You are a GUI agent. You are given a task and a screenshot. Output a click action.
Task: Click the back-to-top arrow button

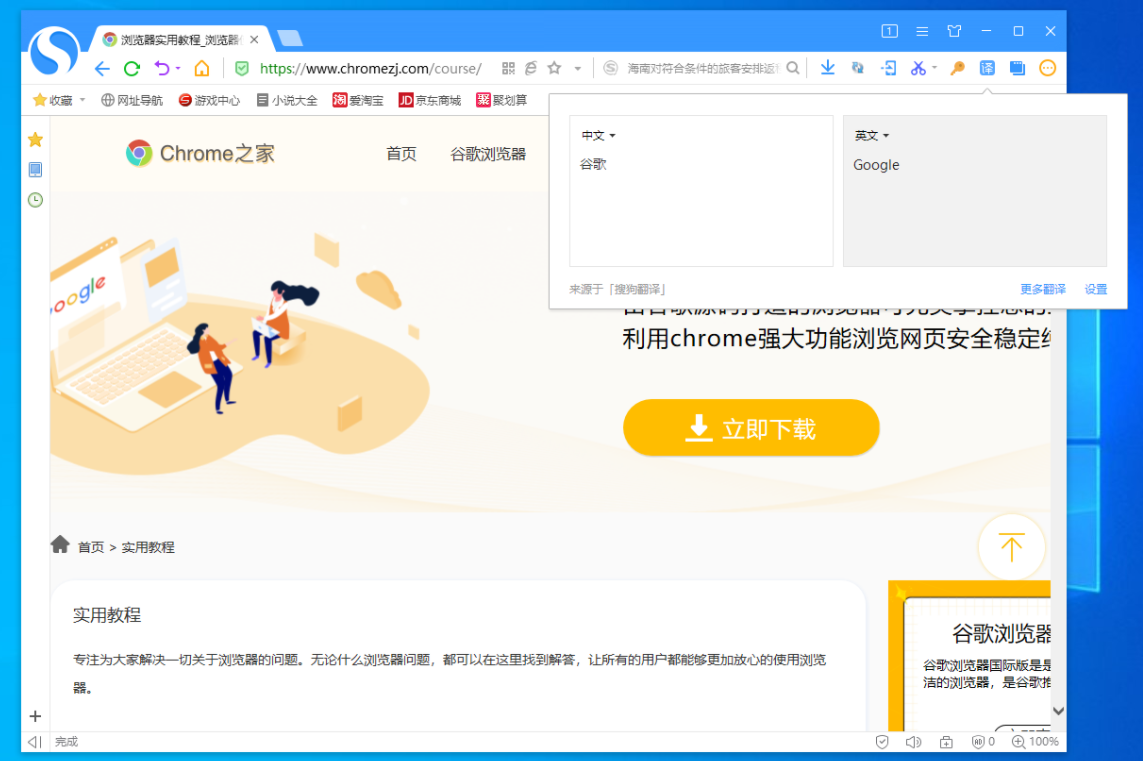[1011, 547]
